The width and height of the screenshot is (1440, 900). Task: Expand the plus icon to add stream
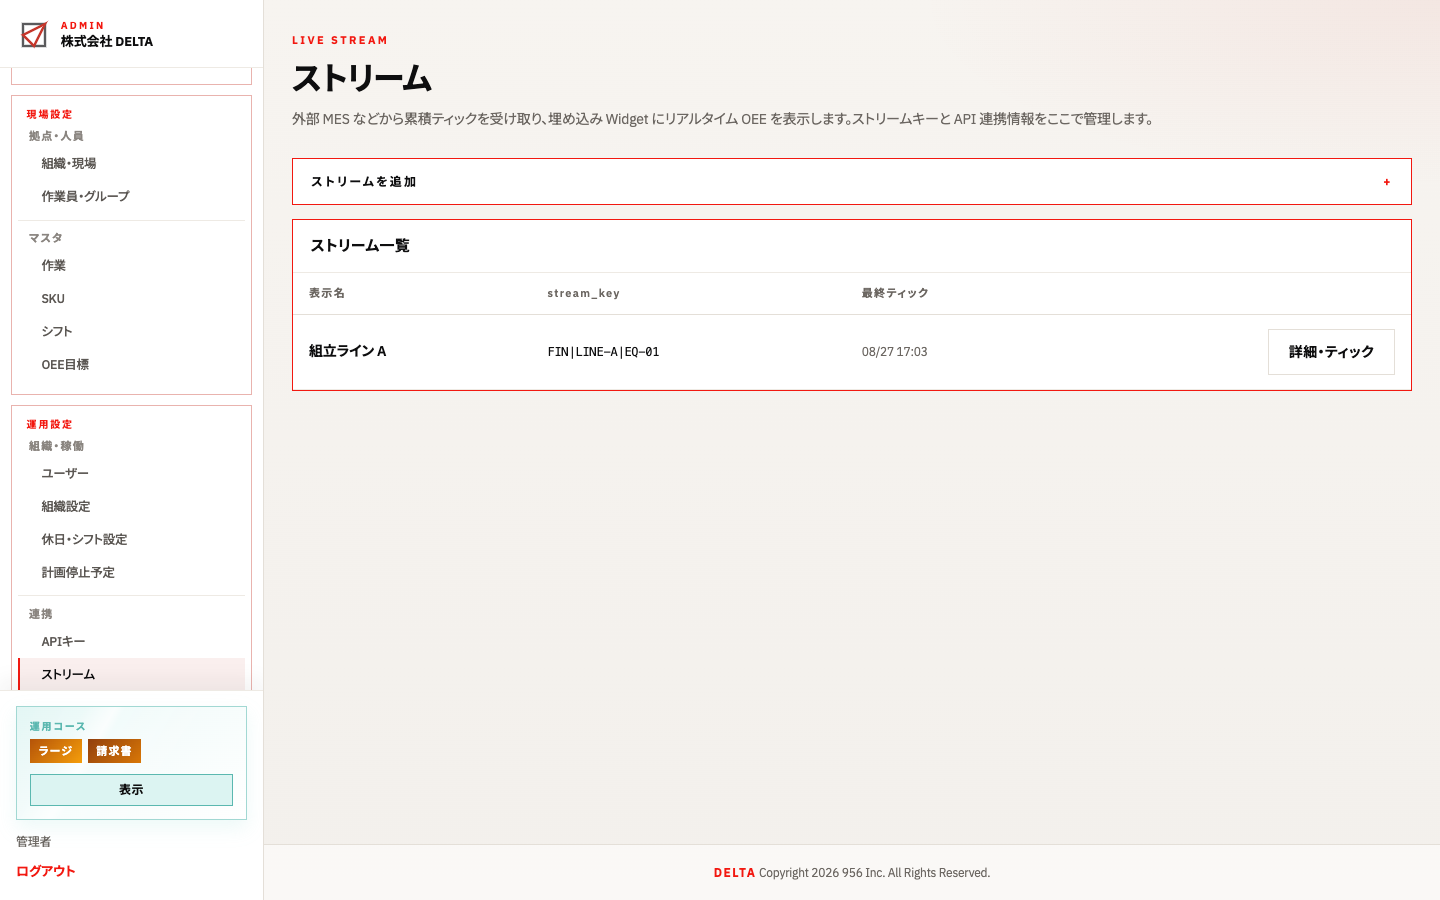[x=1387, y=182]
